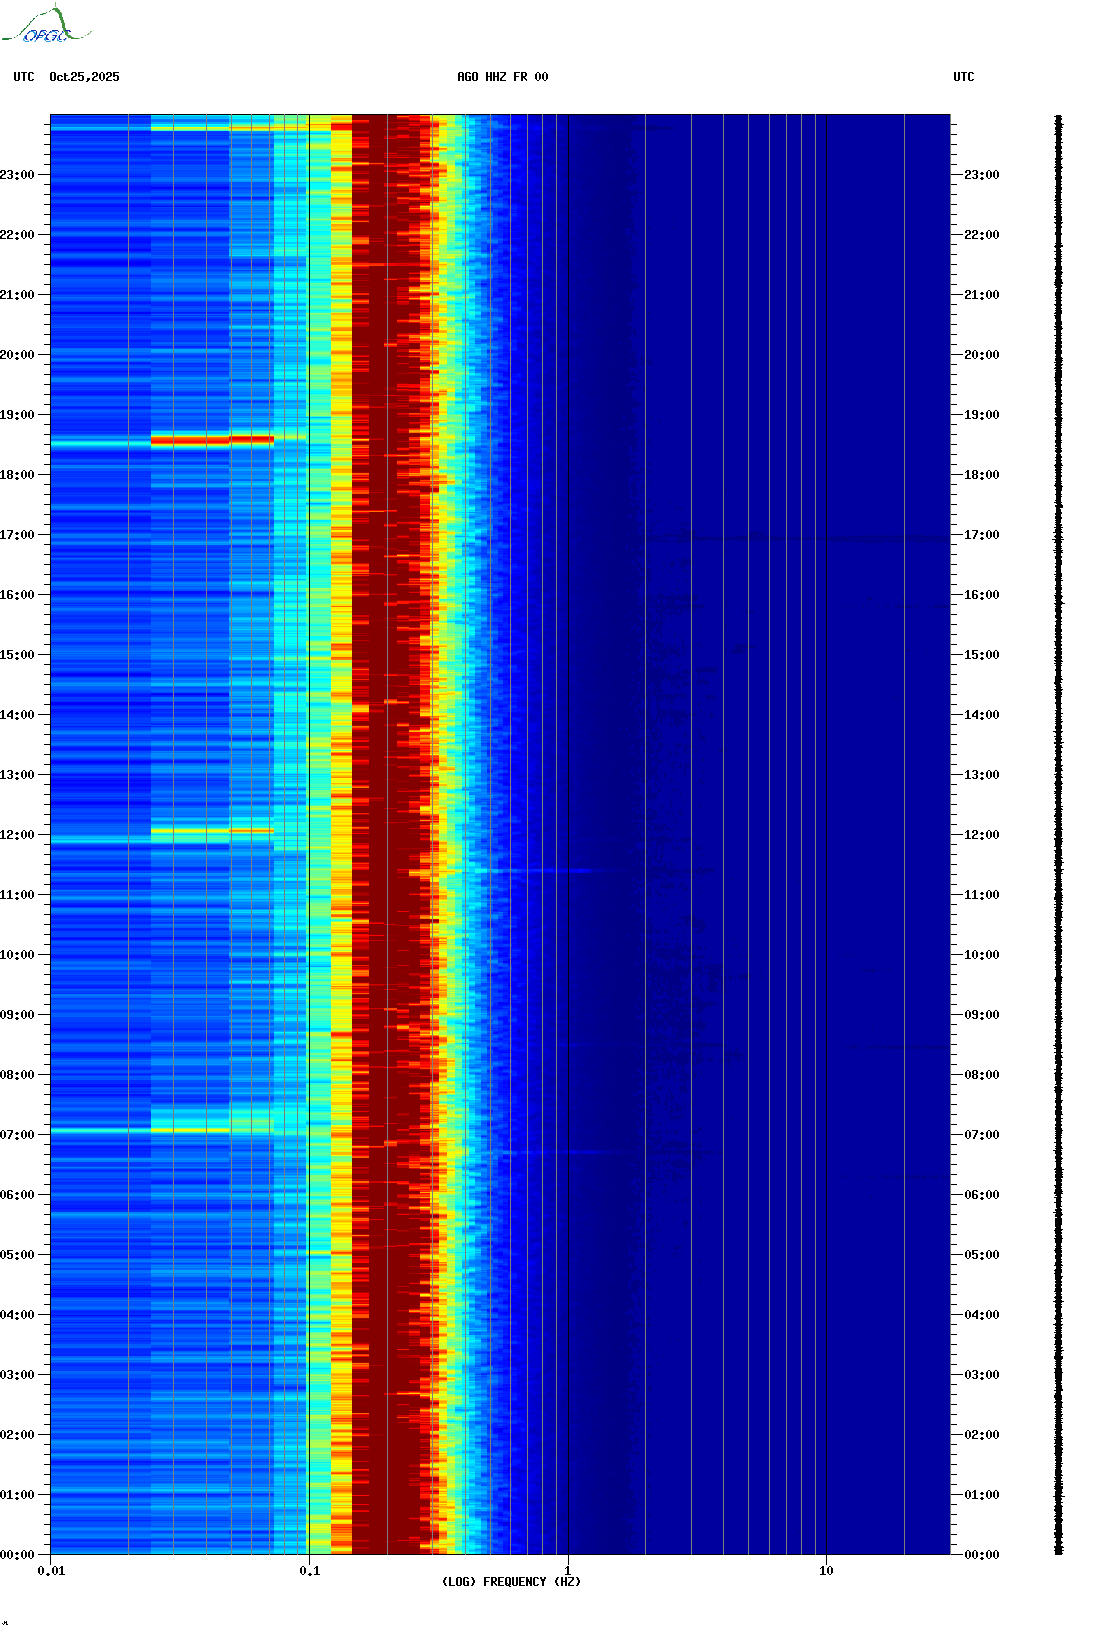Pick the 07:00 marker on left axis
This screenshot has height=1634, width=1102.
coord(17,1135)
